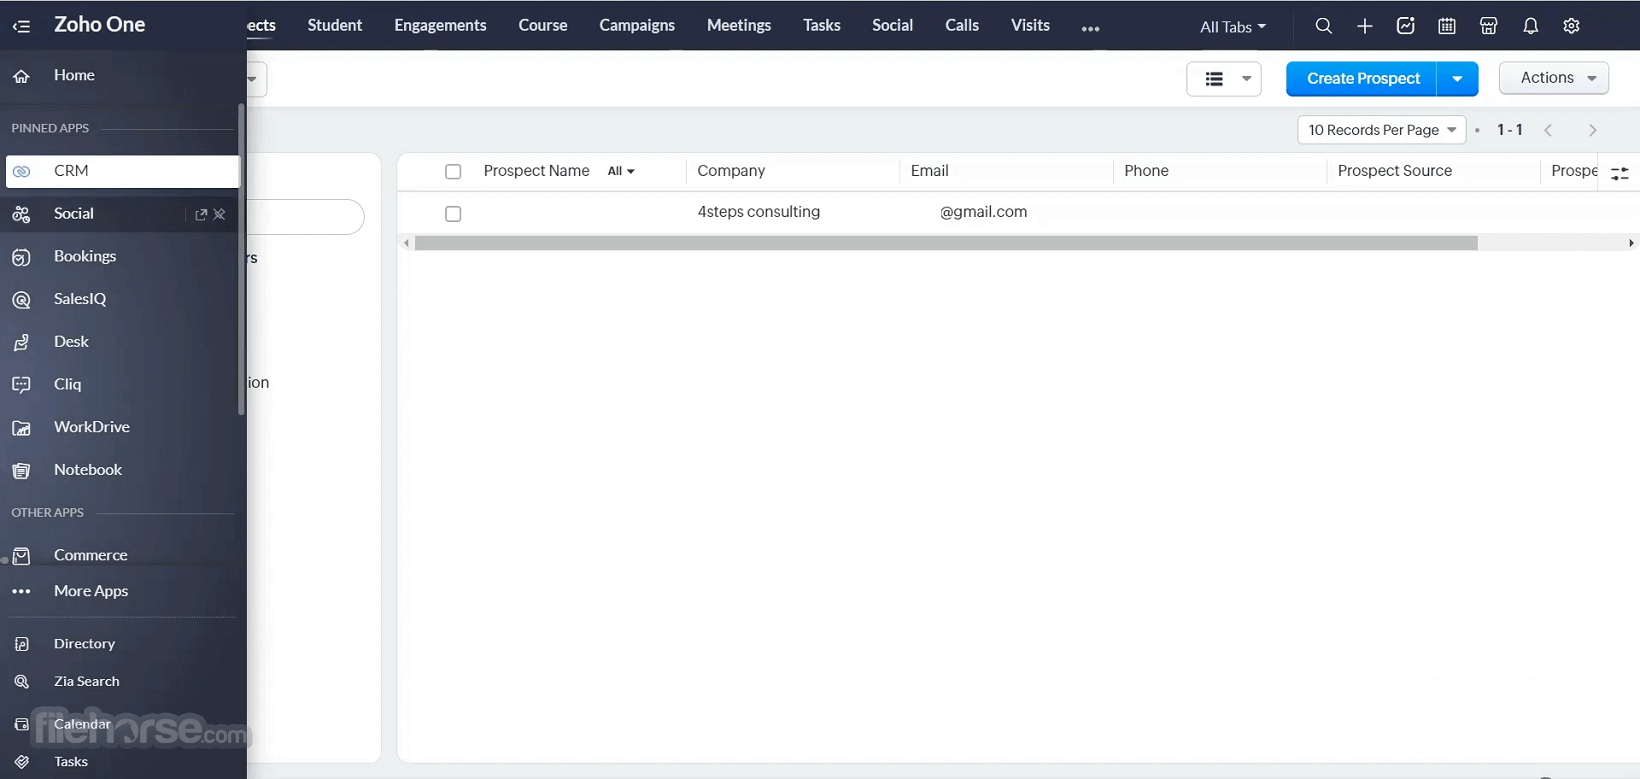Open the activity reminder icon beside plus
1640x779 pixels.
[1406, 26]
